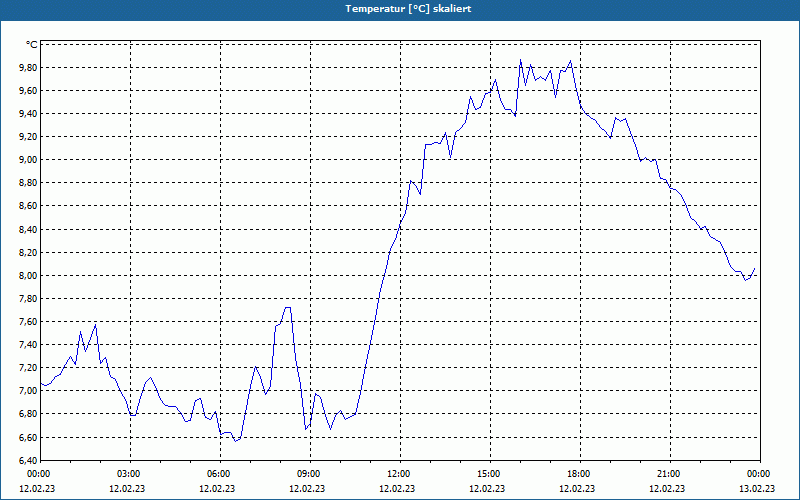The height and width of the screenshot is (500, 800).
Task: Click the 09:00 time label
Action: point(310,474)
